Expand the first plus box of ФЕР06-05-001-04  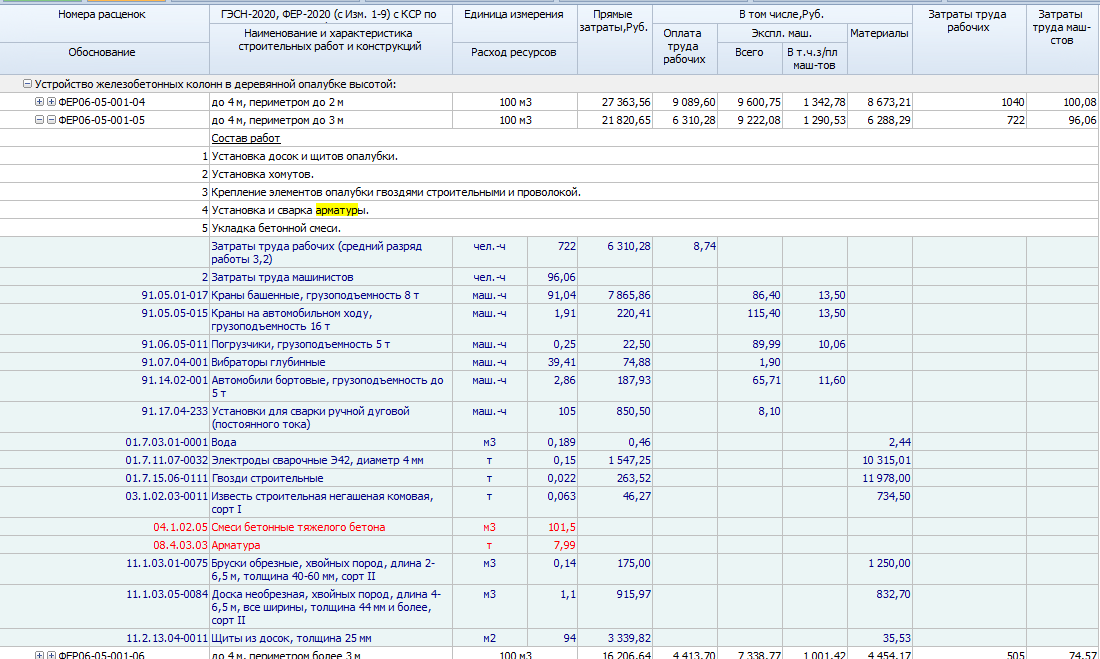point(39,102)
